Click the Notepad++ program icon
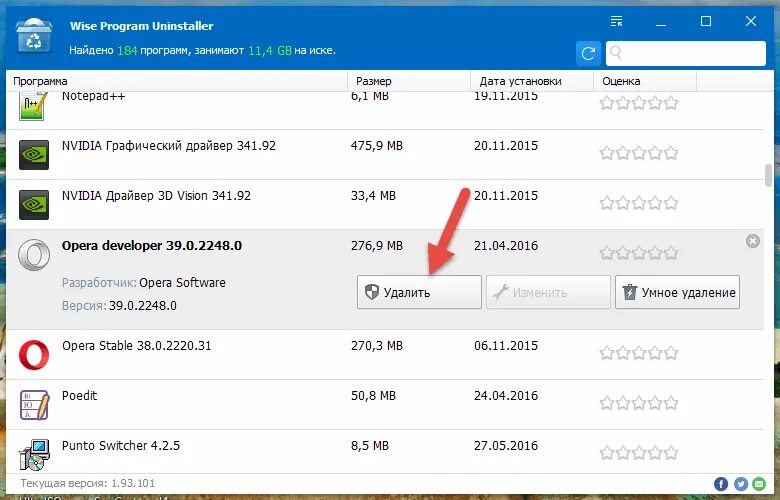 (x=33, y=106)
